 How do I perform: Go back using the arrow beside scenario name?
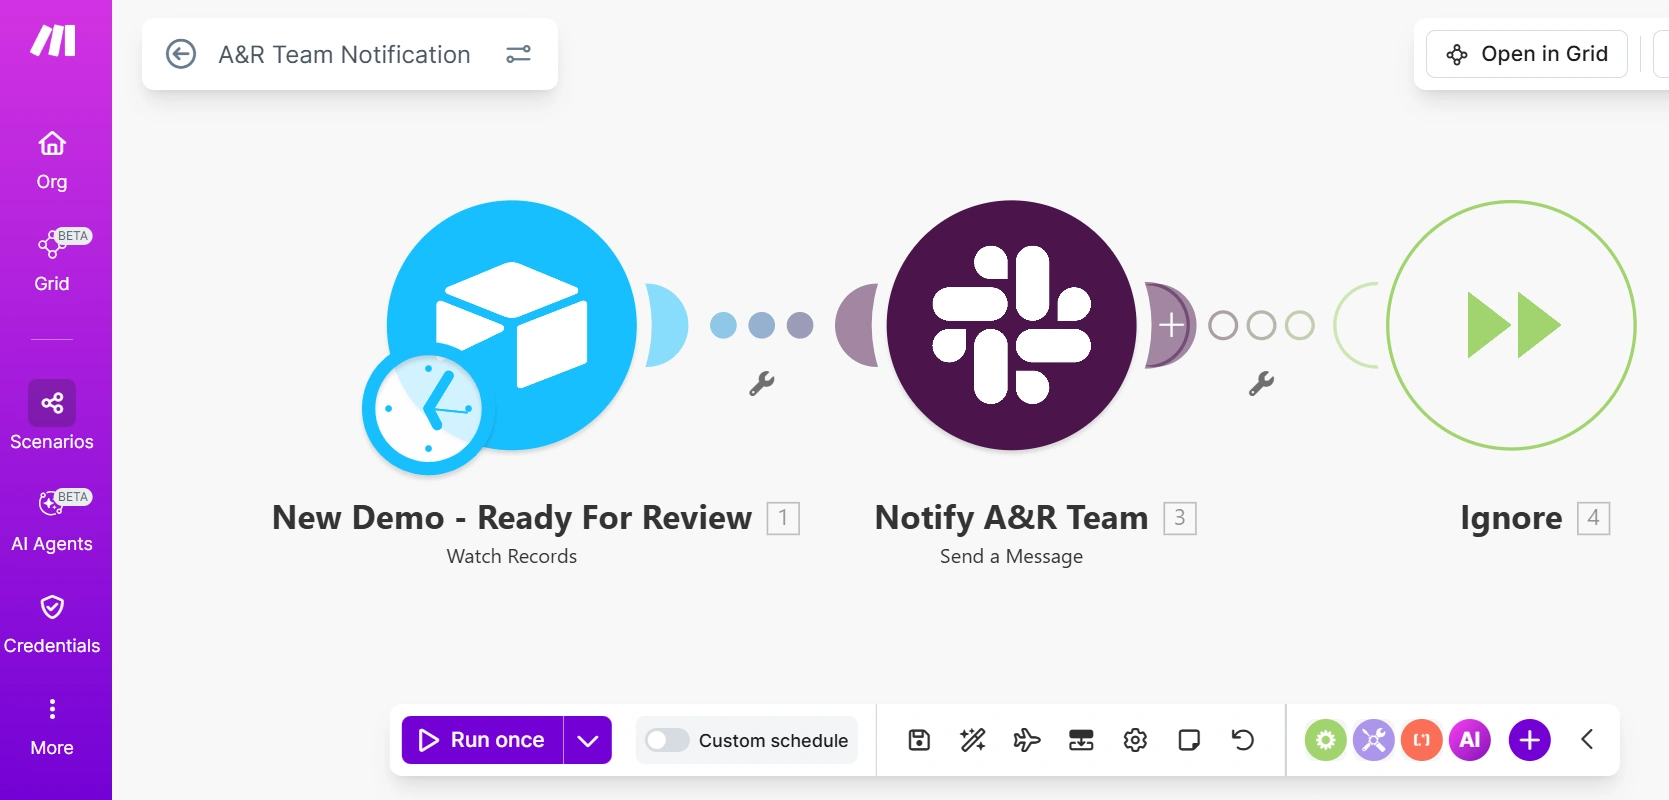(x=181, y=54)
